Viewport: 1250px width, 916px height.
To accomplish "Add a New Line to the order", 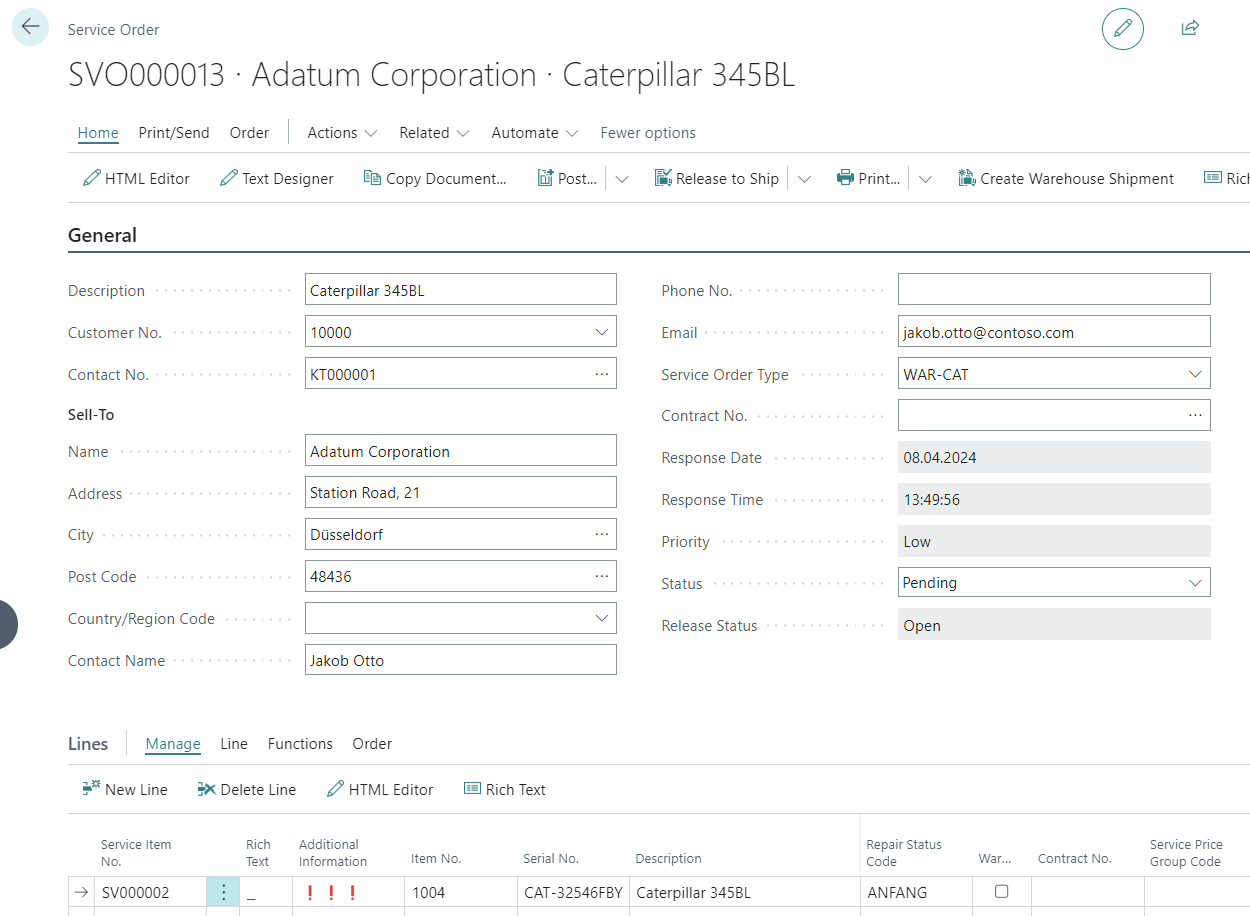I will tap(125, 790).
